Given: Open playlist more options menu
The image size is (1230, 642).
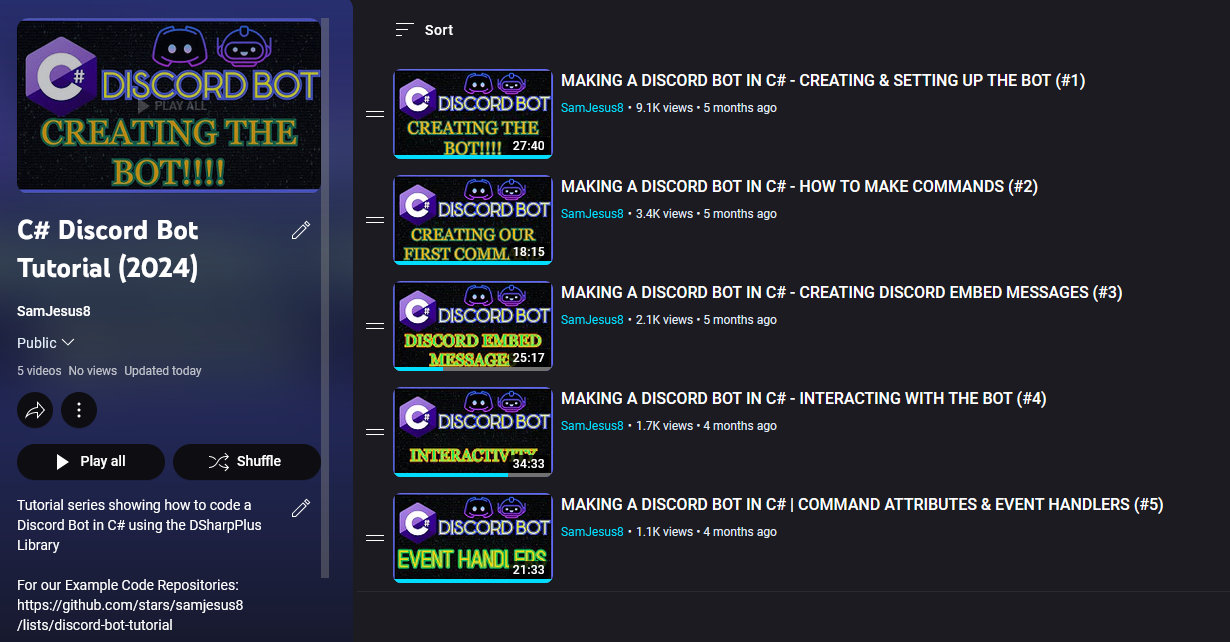Looking at the screenshot, I should (79, 409).
